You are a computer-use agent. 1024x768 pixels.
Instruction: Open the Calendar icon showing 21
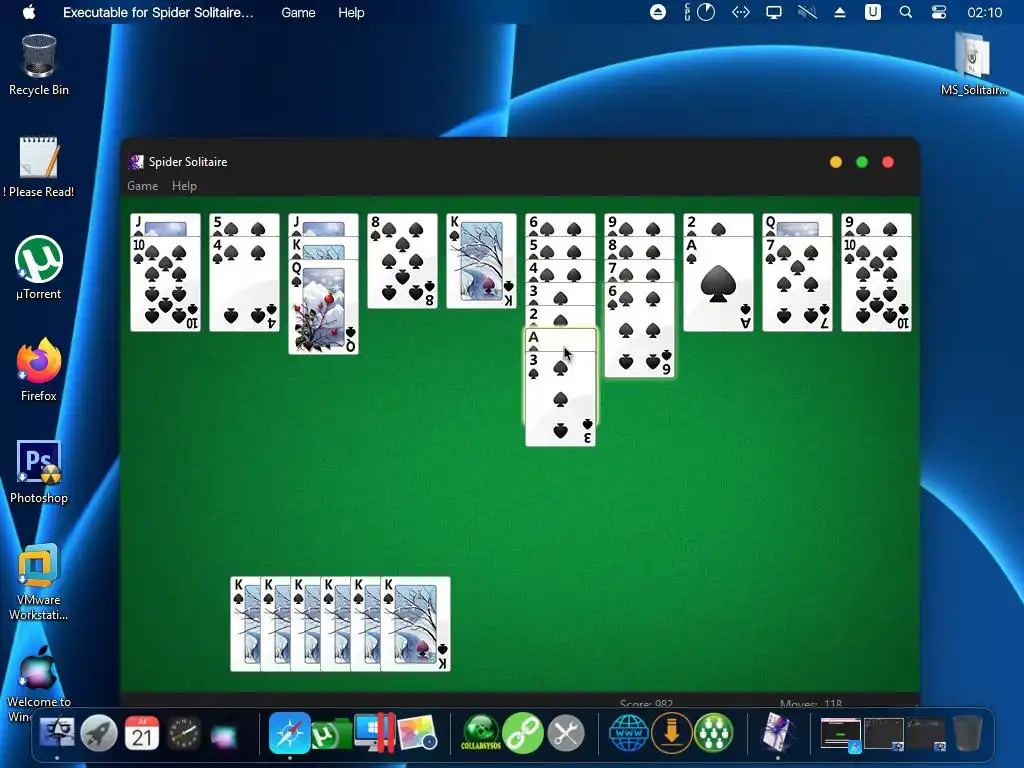tap(142, 733)
